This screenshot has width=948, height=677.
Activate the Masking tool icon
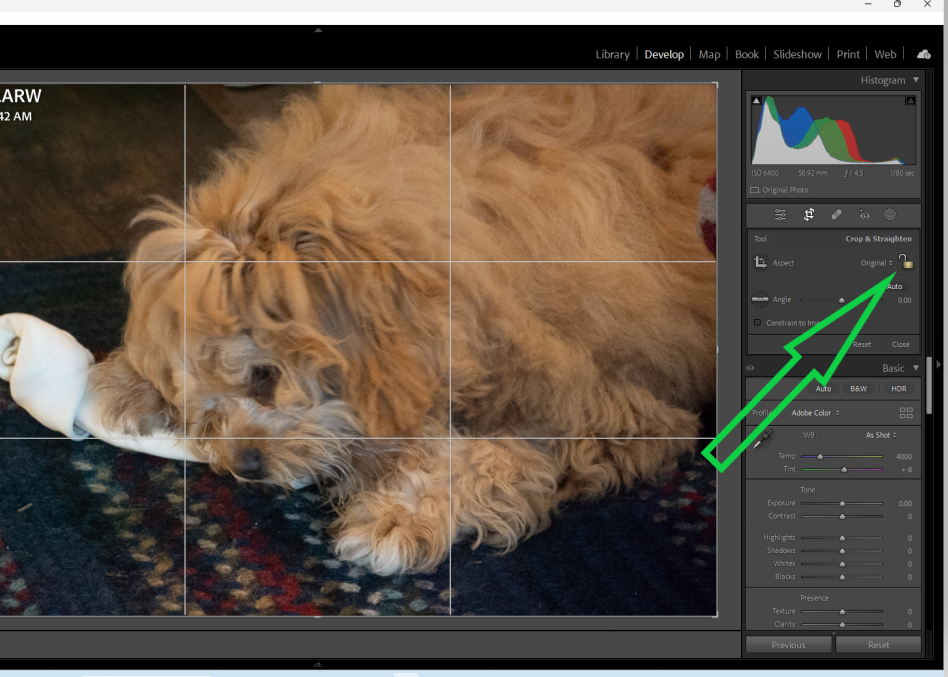click(890, 214)
